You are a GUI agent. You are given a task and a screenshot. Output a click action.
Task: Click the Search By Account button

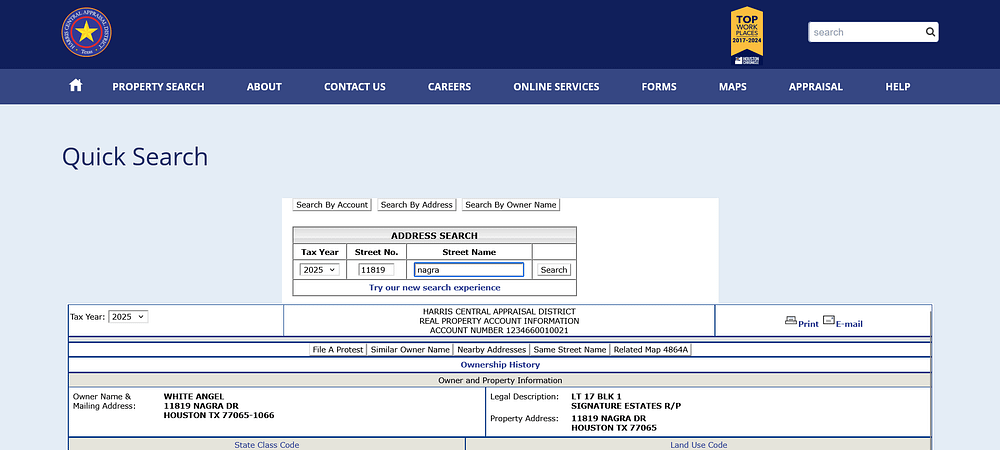(332, 205)
